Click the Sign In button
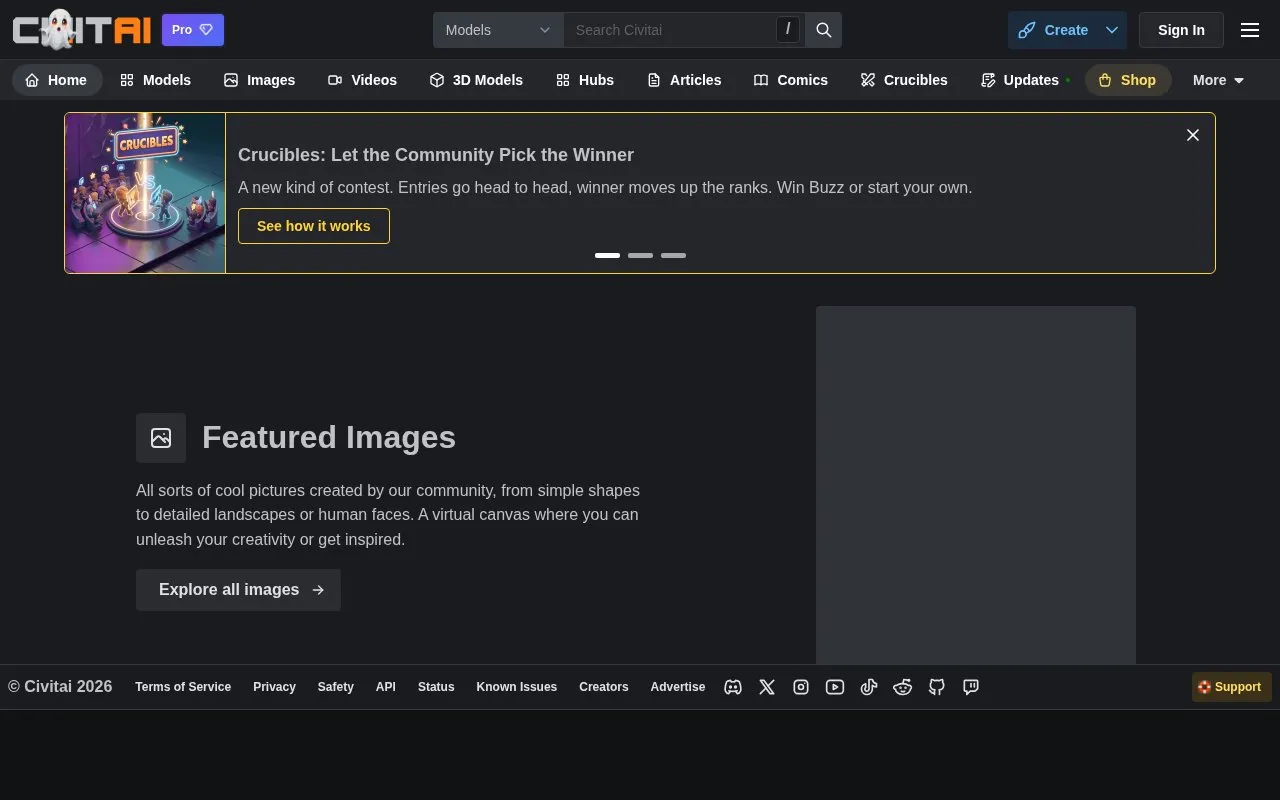The image size is (1280, 800). (1181, 30)
